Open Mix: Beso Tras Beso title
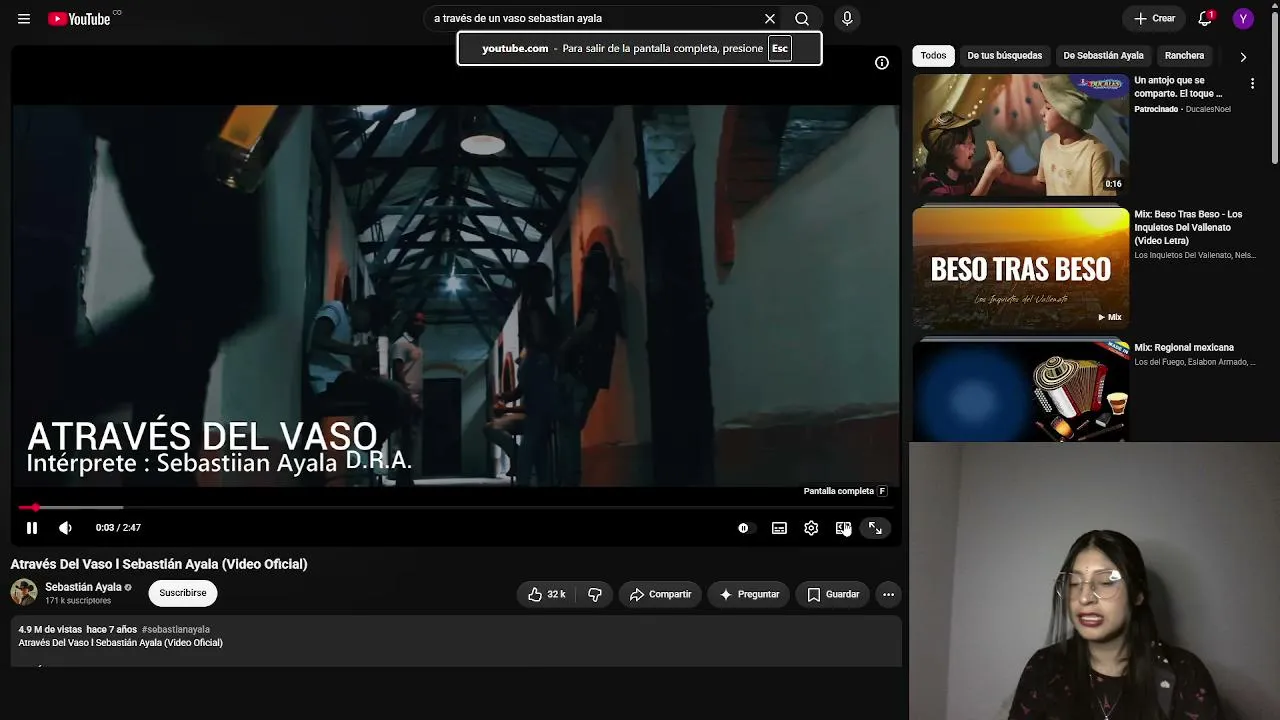This screenshot has width=1280, height=720. click(1188, 227)
